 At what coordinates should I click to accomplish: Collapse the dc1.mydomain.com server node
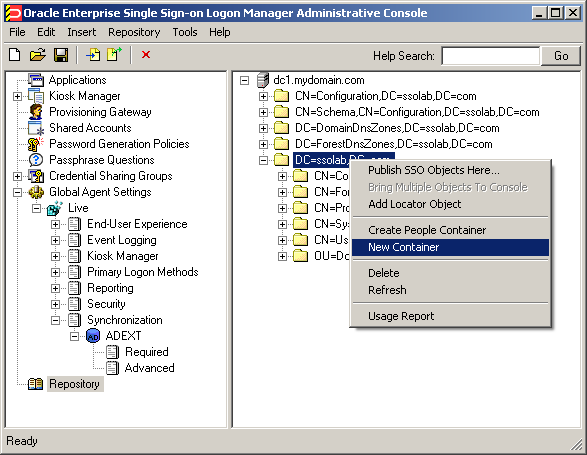(x=244, y=81)
